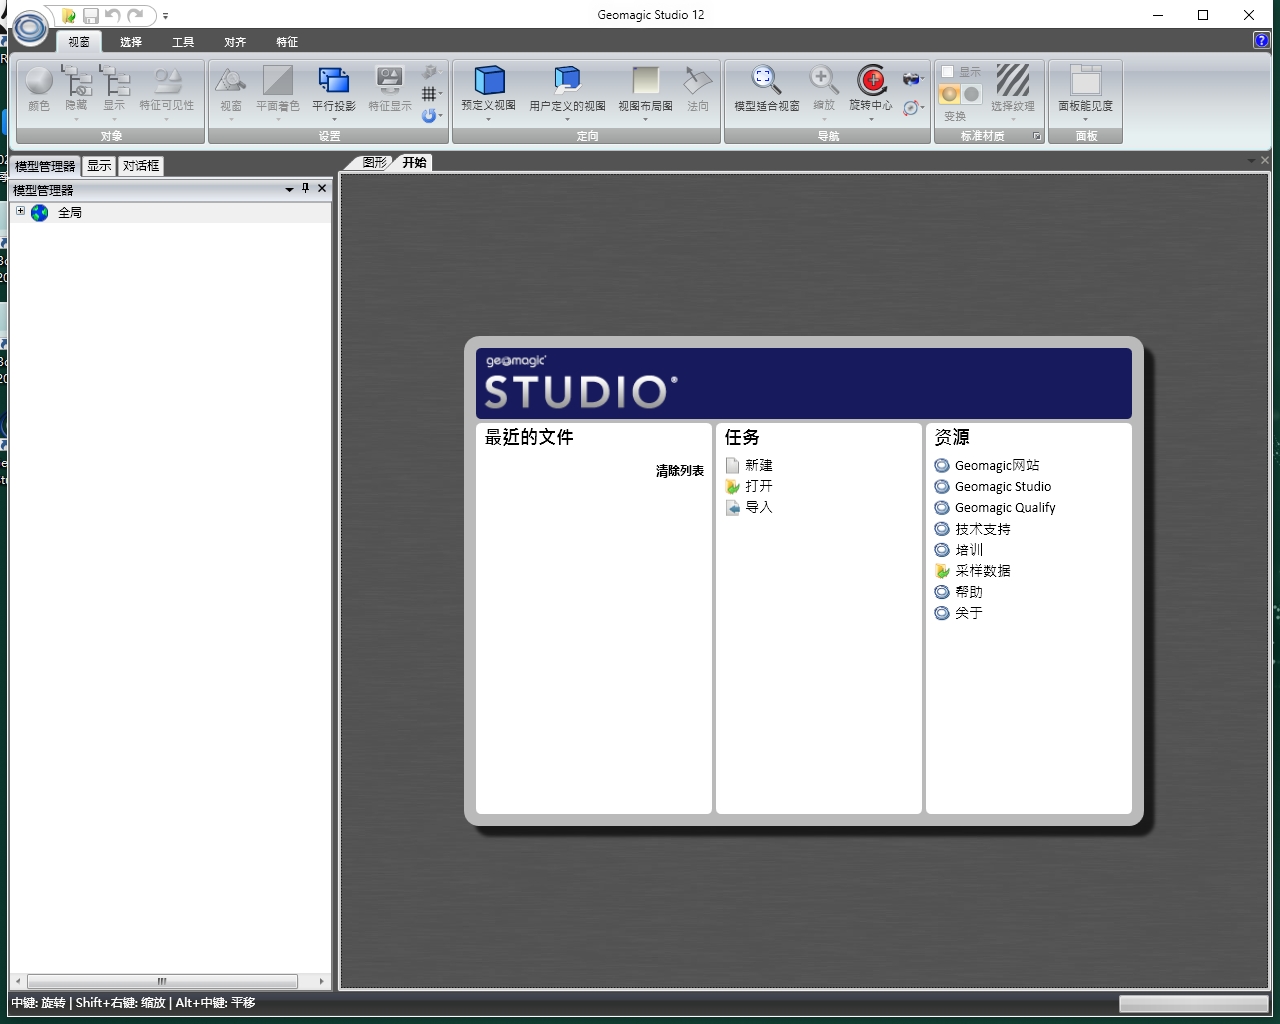This screenshot has height=1024, width=1280.
Task: Switch to the 工具 ribbon tab
Action: pyautogui.click(x=183, y=42)
